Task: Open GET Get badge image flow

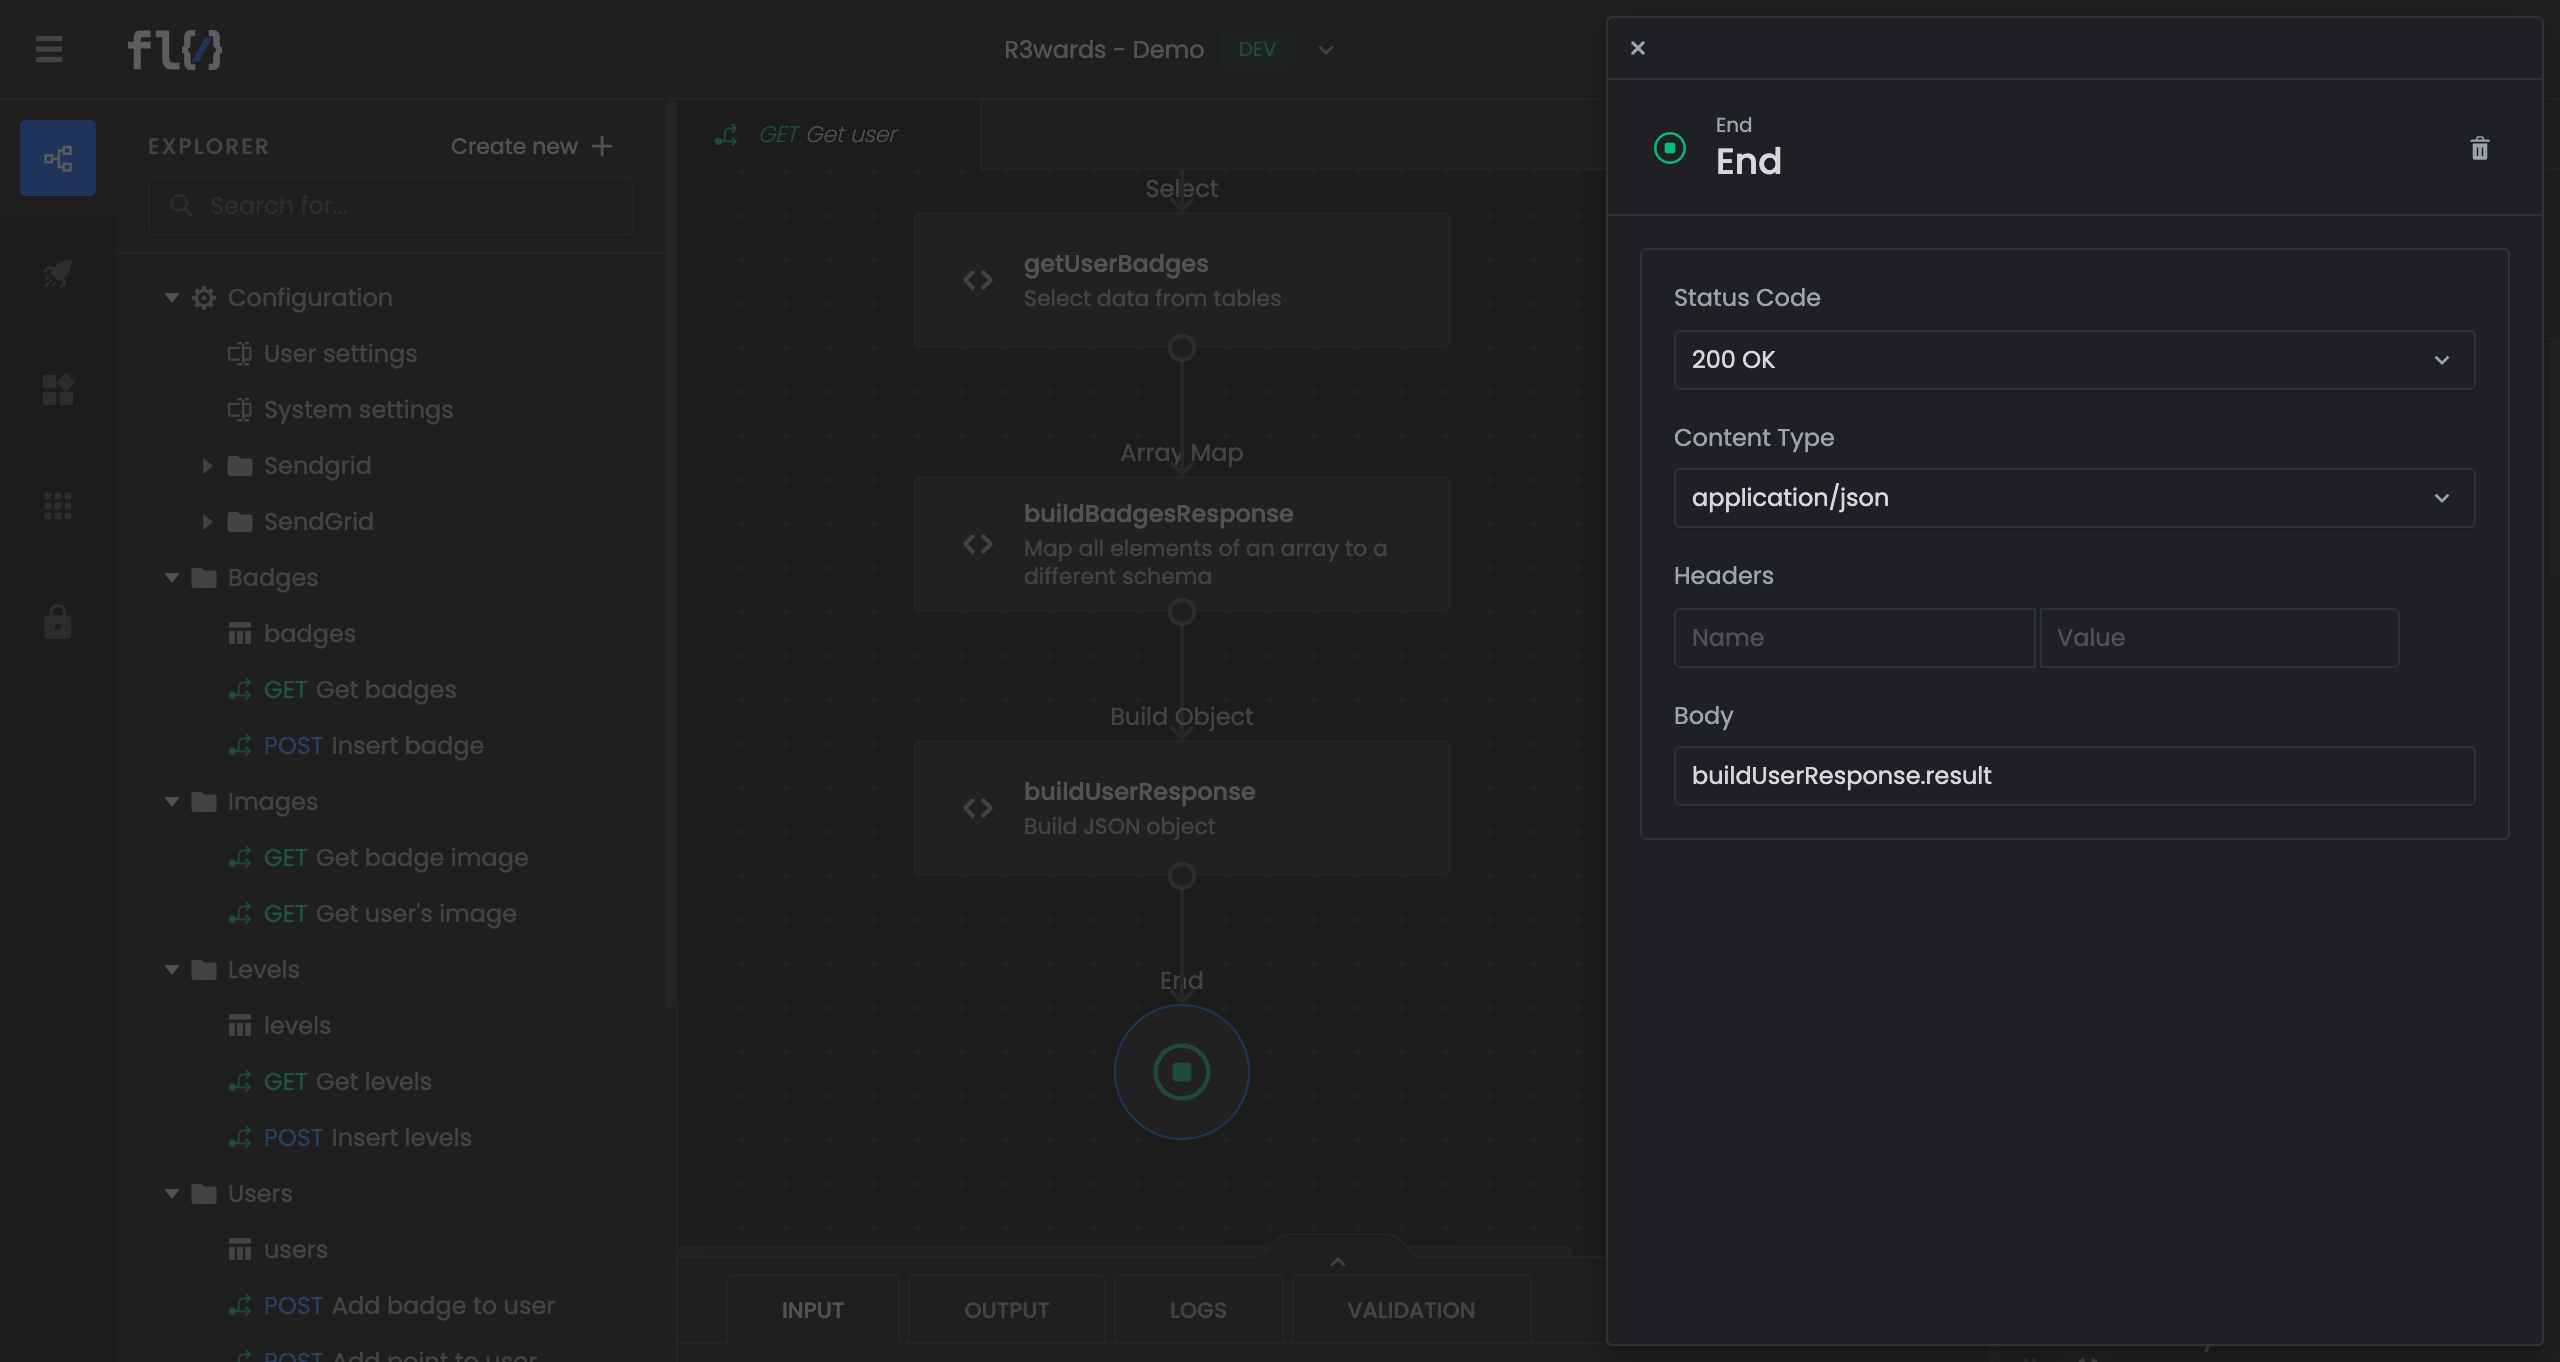Action: click(395, 858)
